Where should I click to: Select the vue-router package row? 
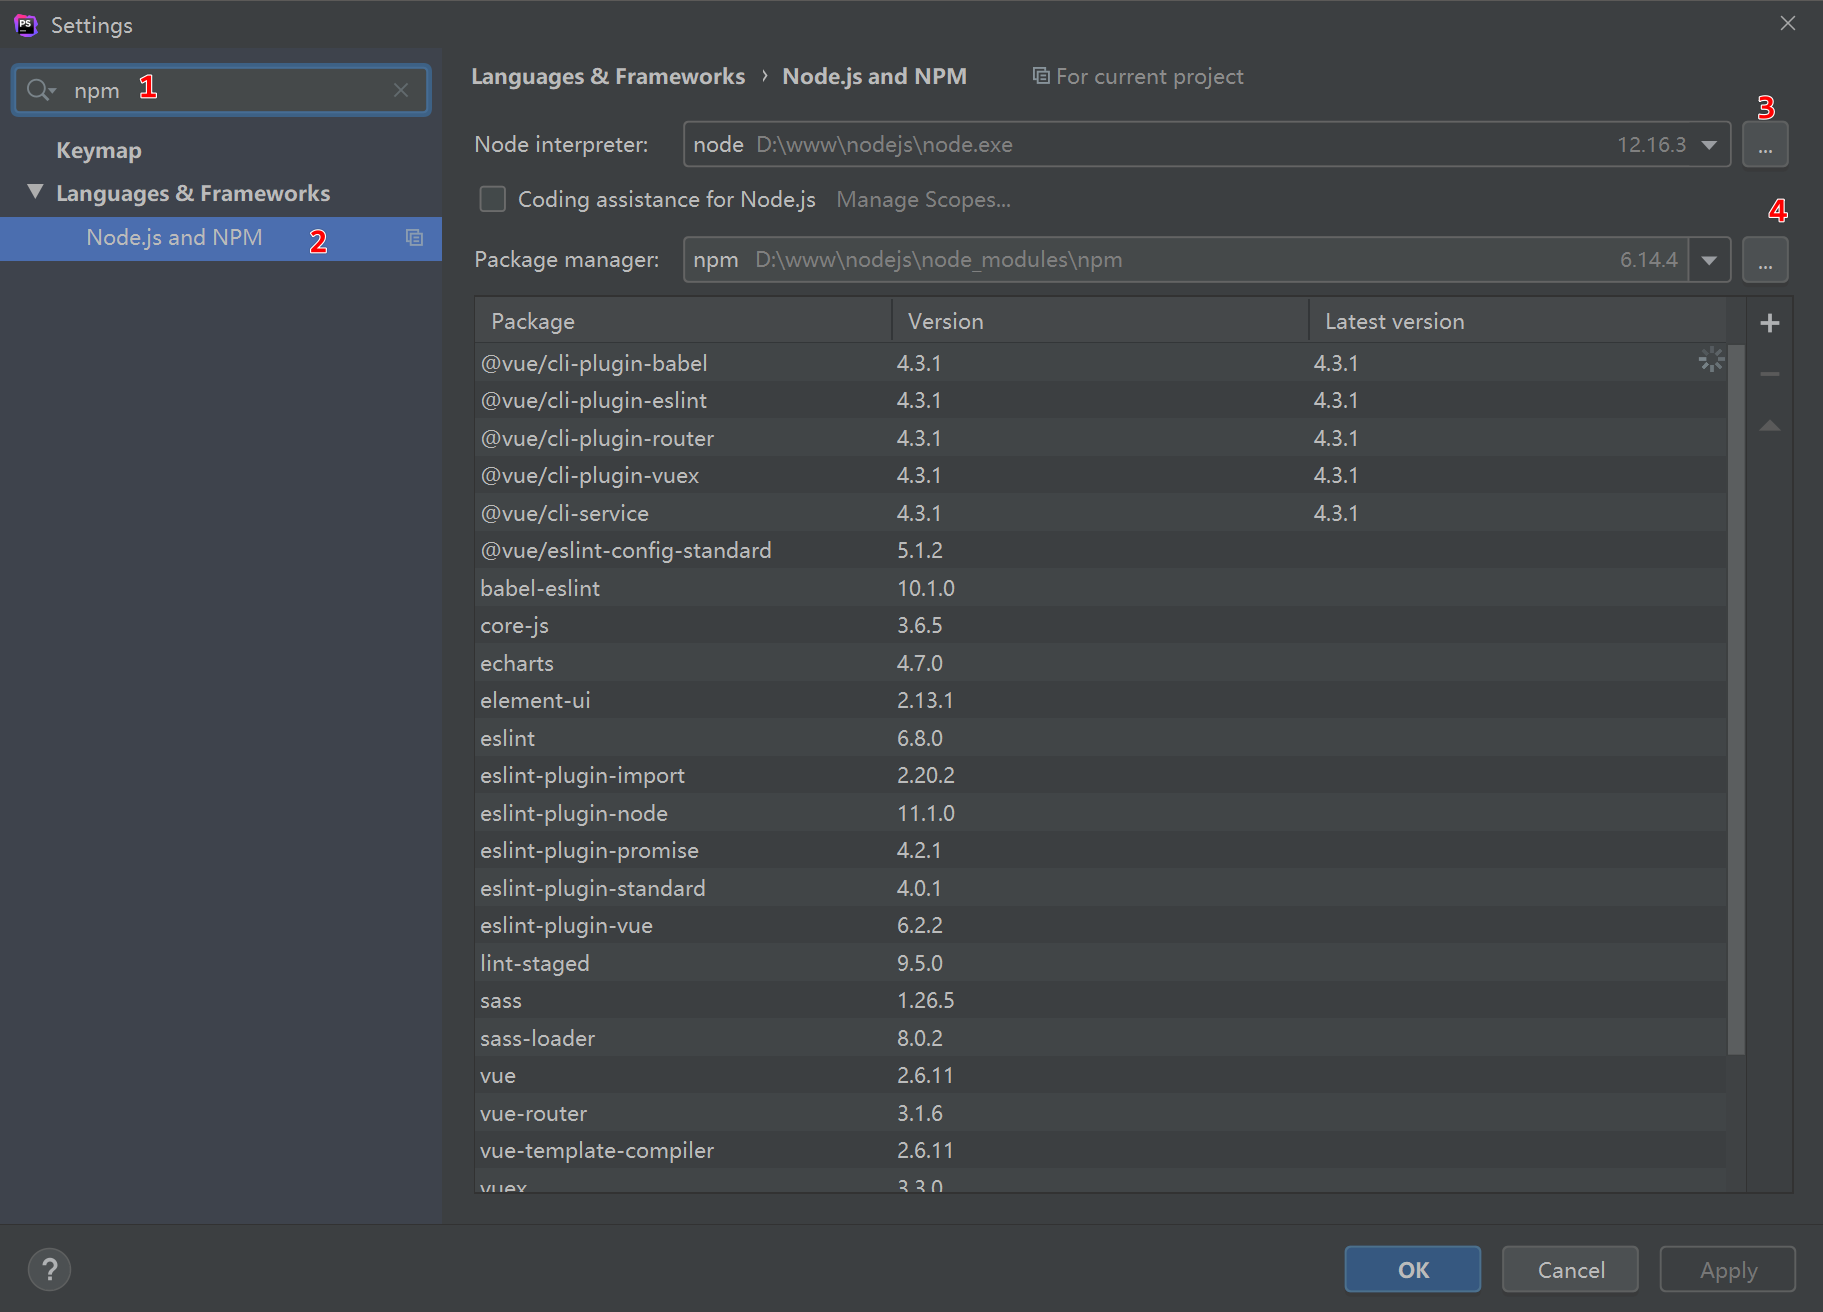click(1101, 1113)
